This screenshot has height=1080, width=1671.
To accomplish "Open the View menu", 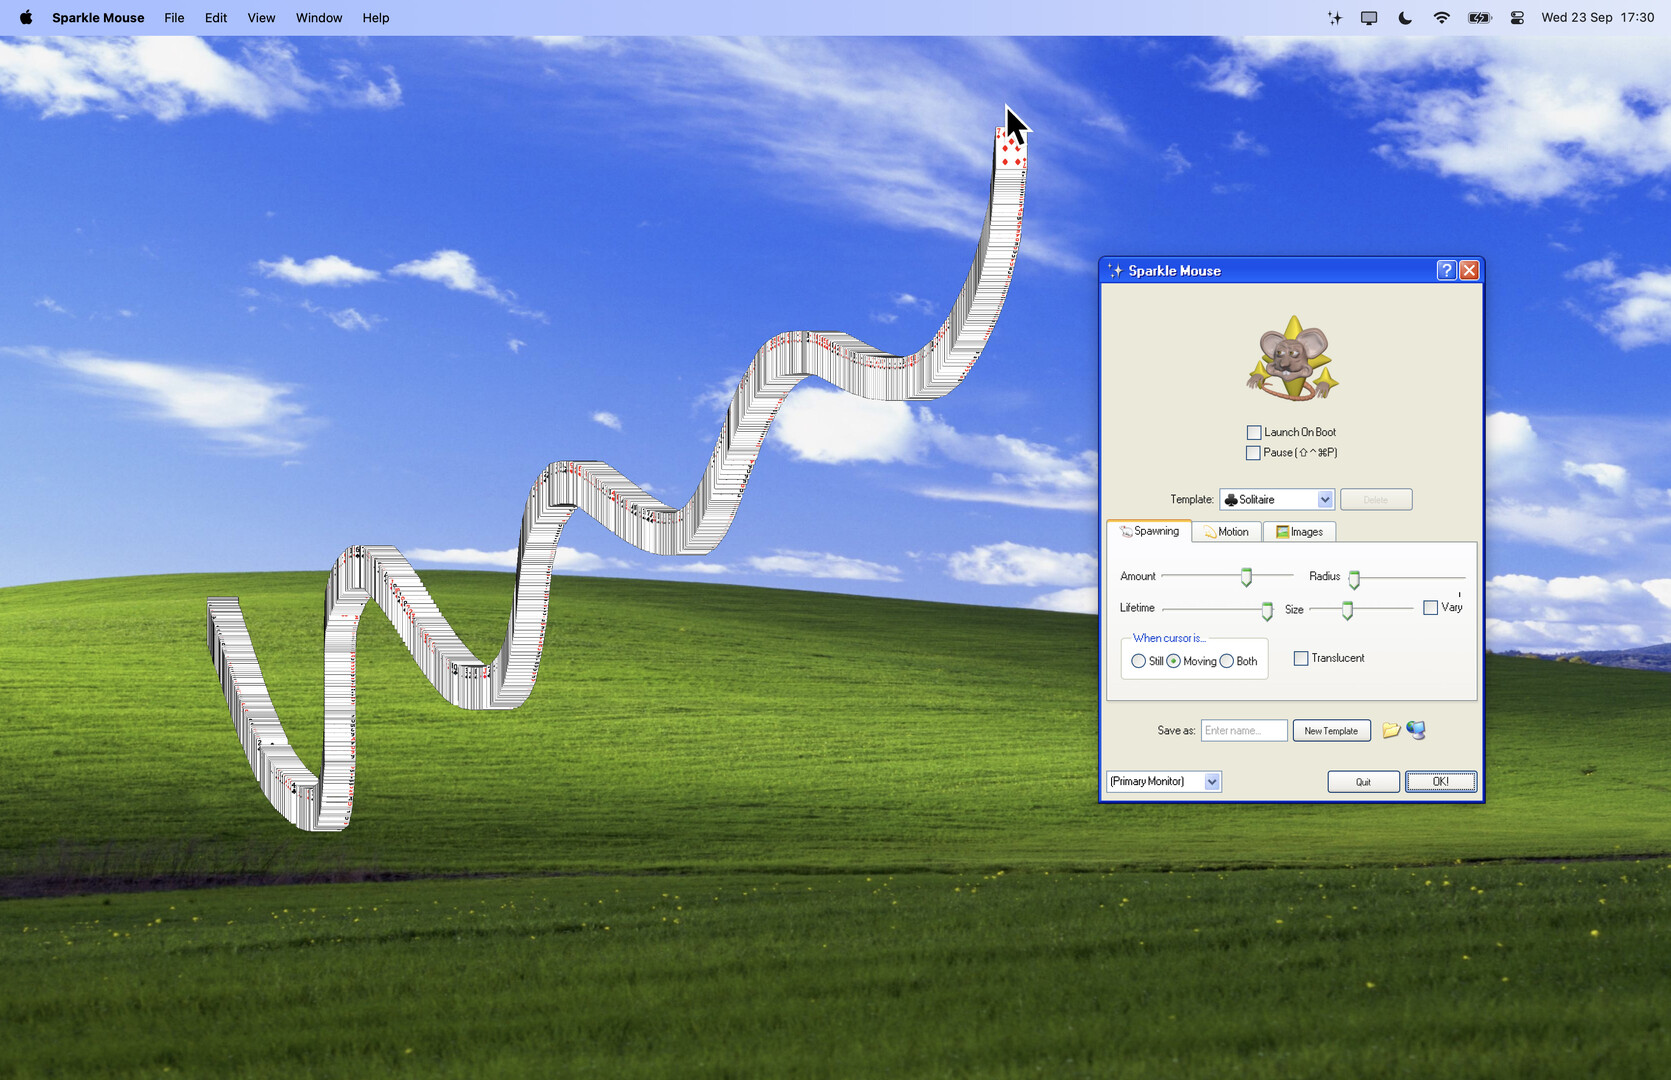I will coord(261,18).
